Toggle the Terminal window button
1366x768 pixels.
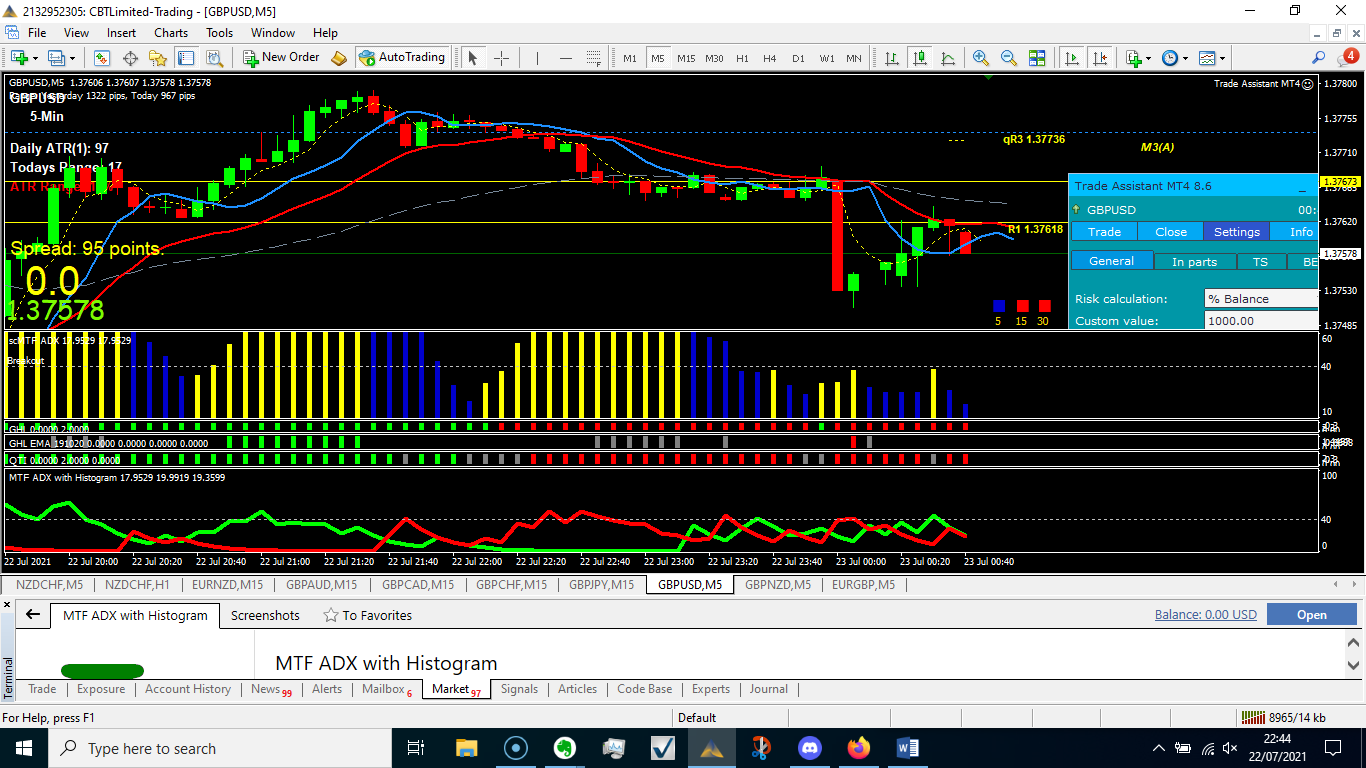[x=186, y=58]
